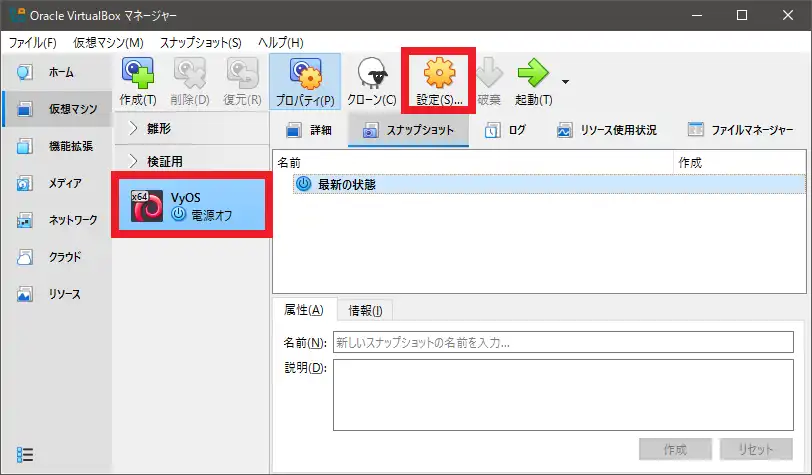
Task: Switch to the ファイルマネージャー tab
Action: (x=741, y=130)
